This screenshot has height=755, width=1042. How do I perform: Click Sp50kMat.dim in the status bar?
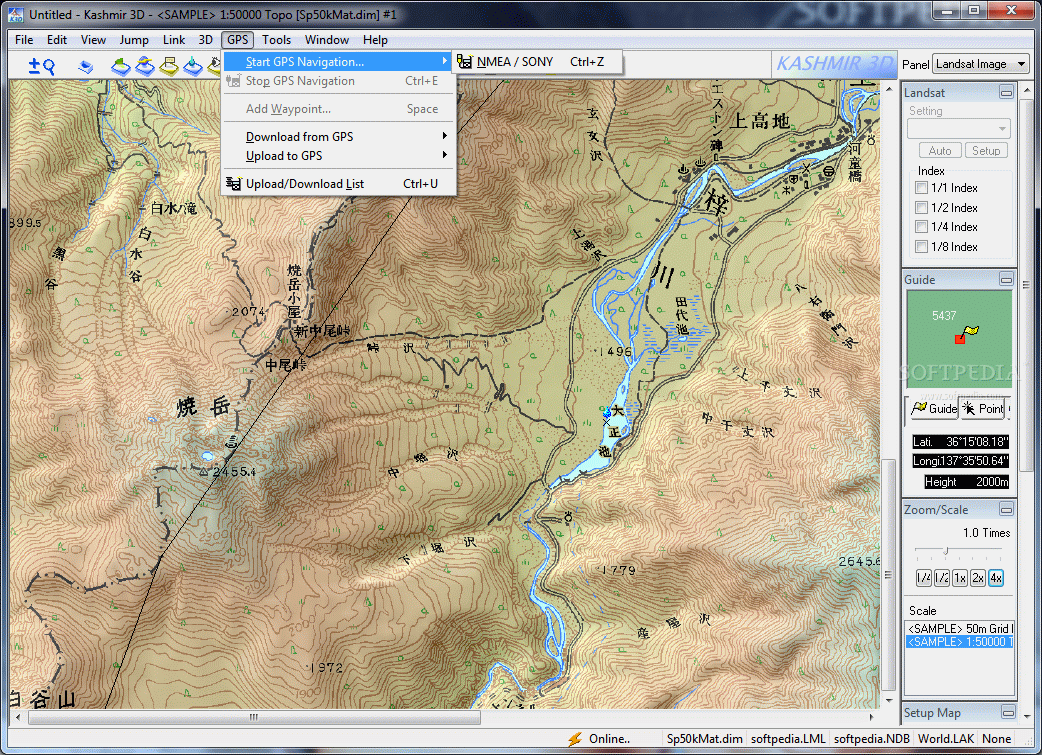coord(704,738)
